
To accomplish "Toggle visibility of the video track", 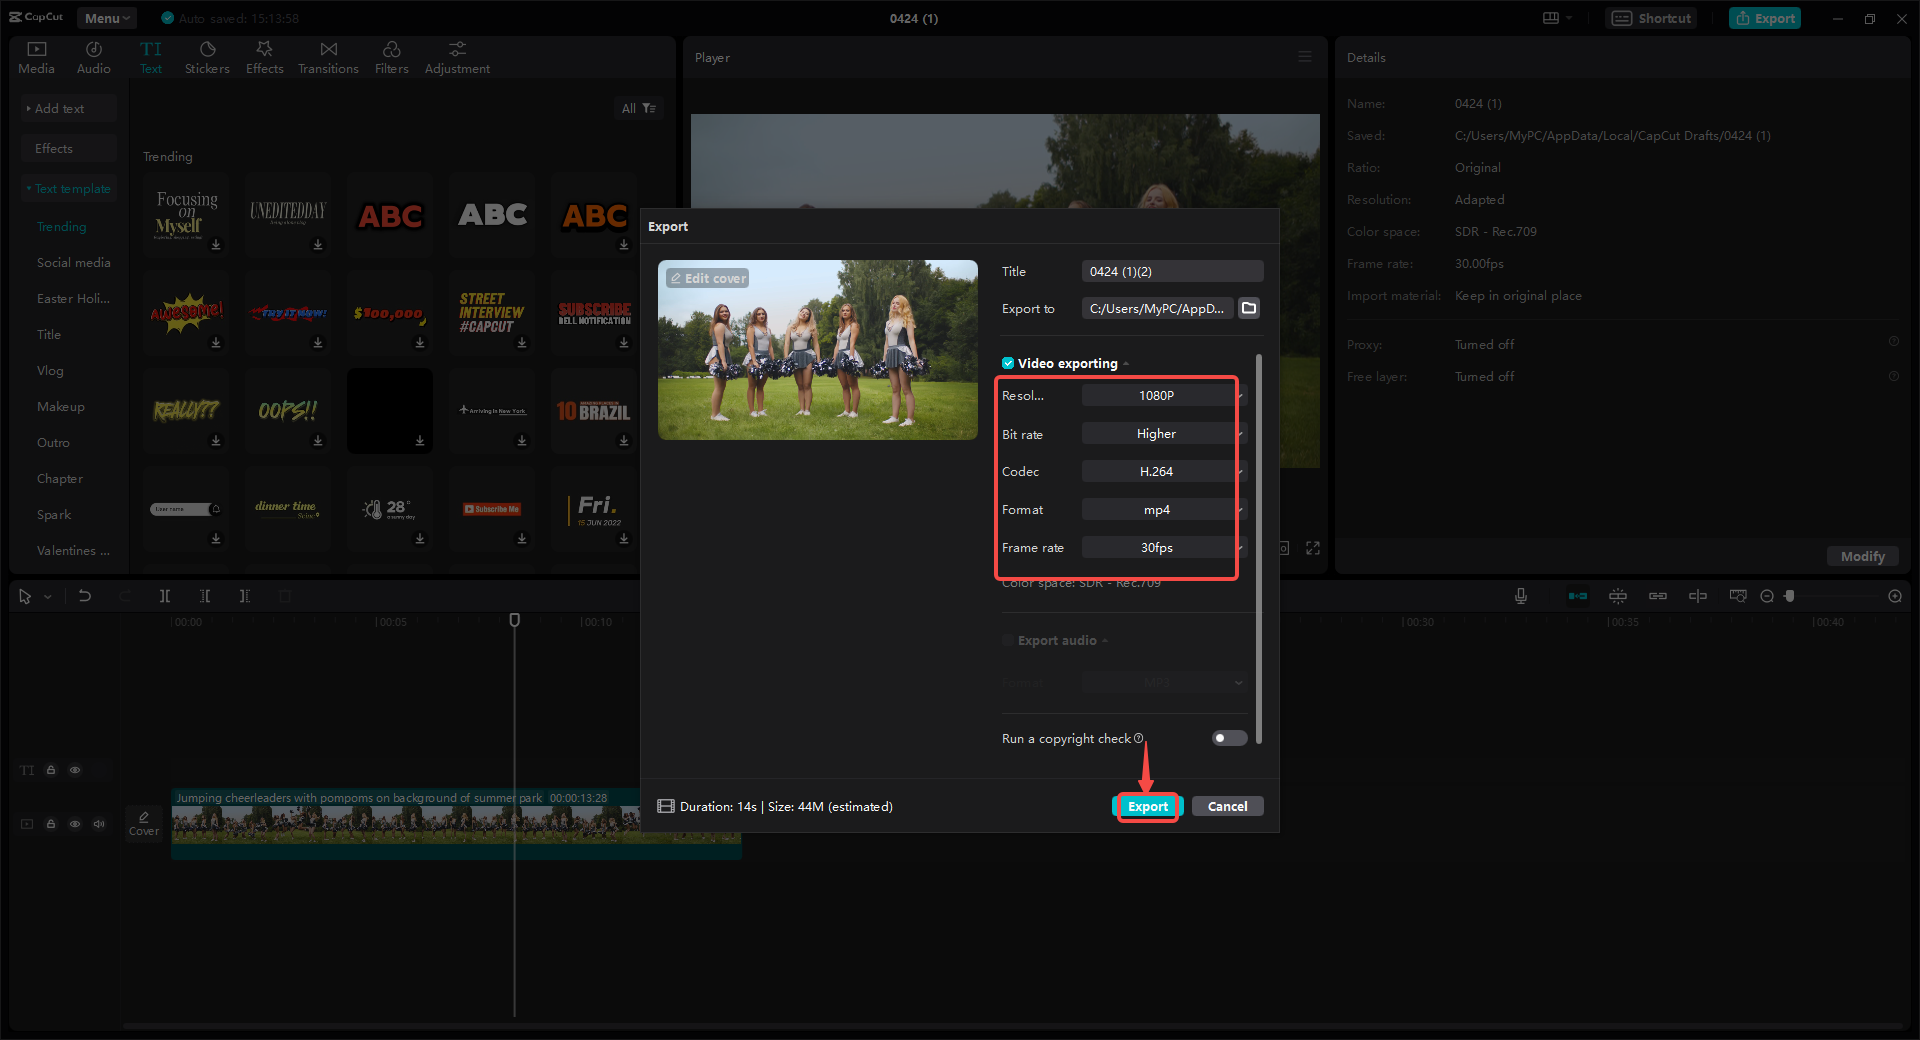I will click(x=75, y=824).
